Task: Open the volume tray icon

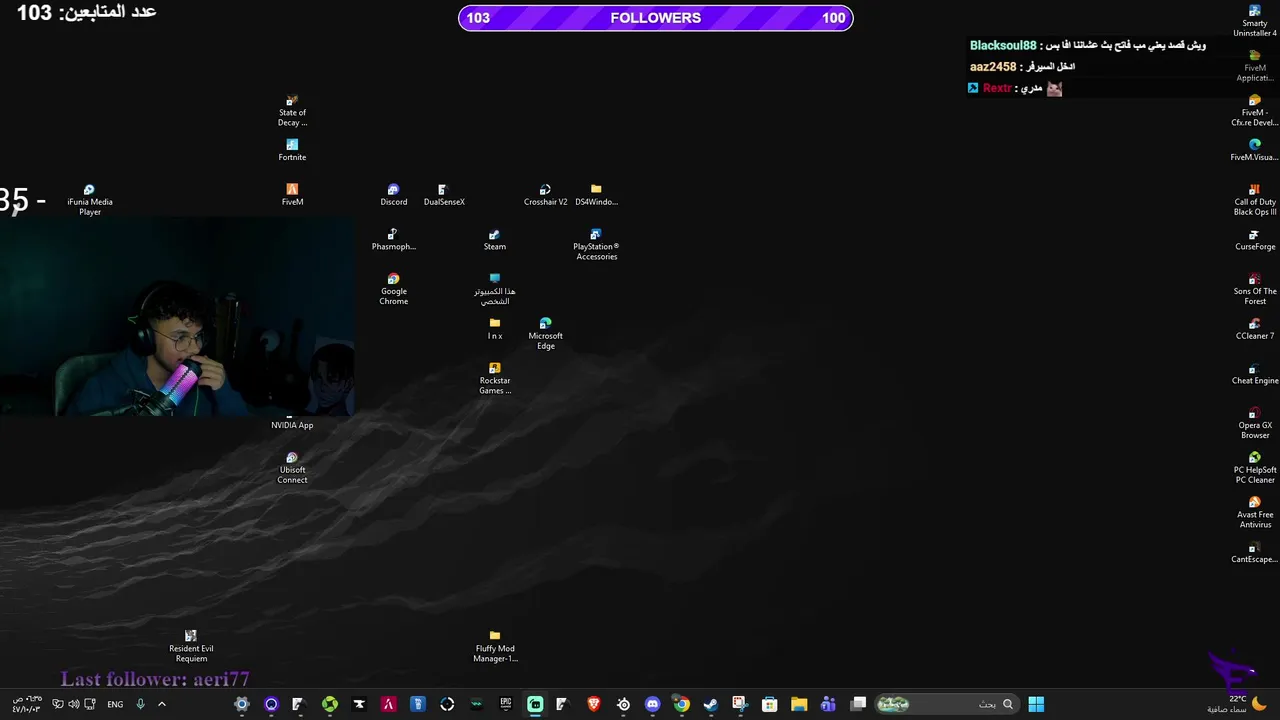Action: pos(73,704)
